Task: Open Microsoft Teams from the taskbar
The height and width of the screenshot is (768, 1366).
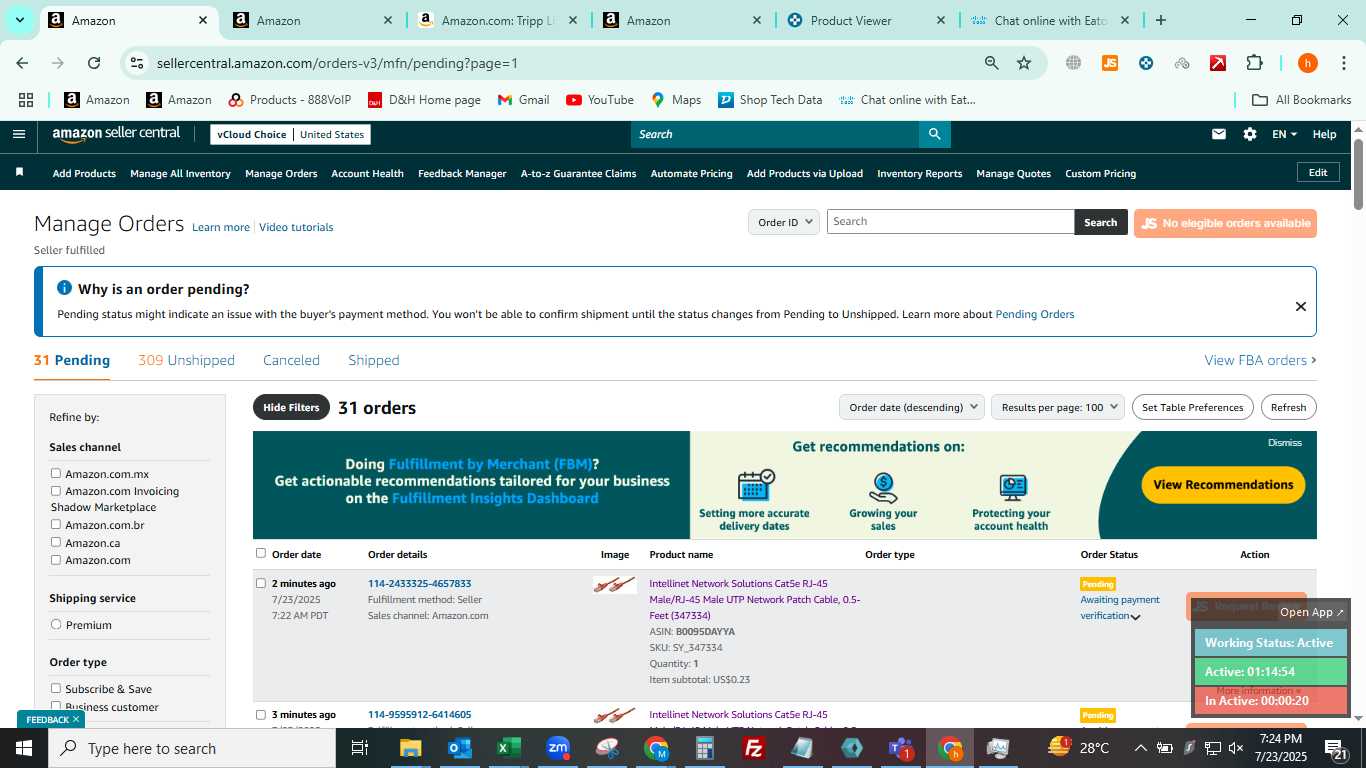Action: coord(900,748)
